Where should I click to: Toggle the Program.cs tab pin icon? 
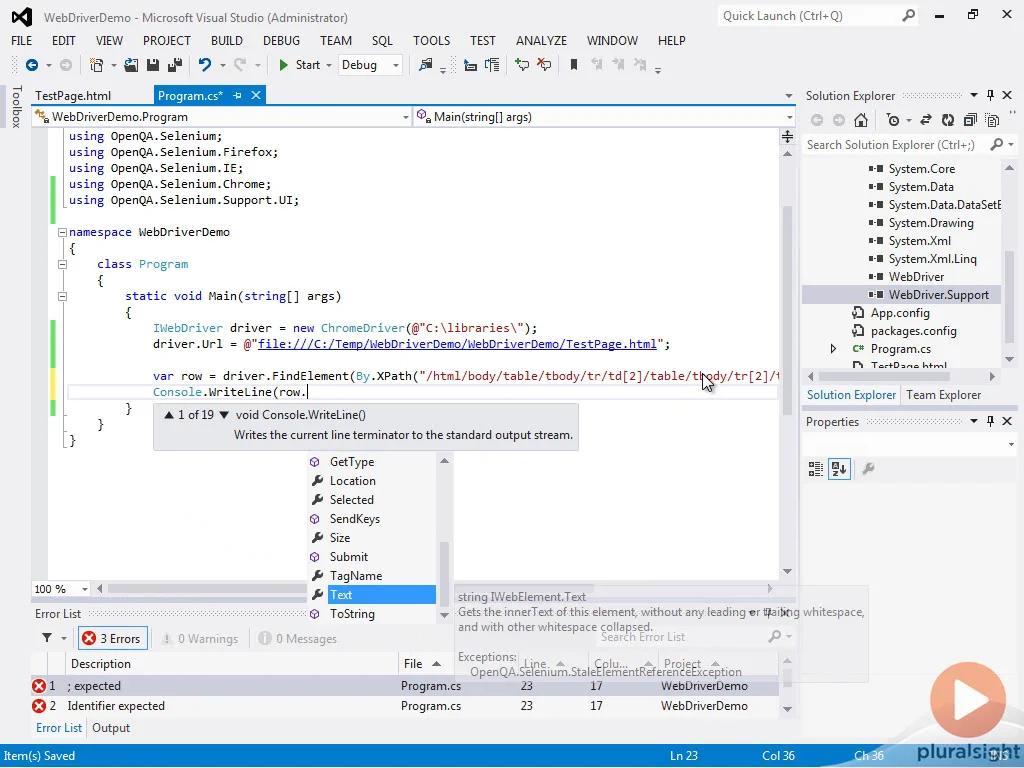point(237,95)
